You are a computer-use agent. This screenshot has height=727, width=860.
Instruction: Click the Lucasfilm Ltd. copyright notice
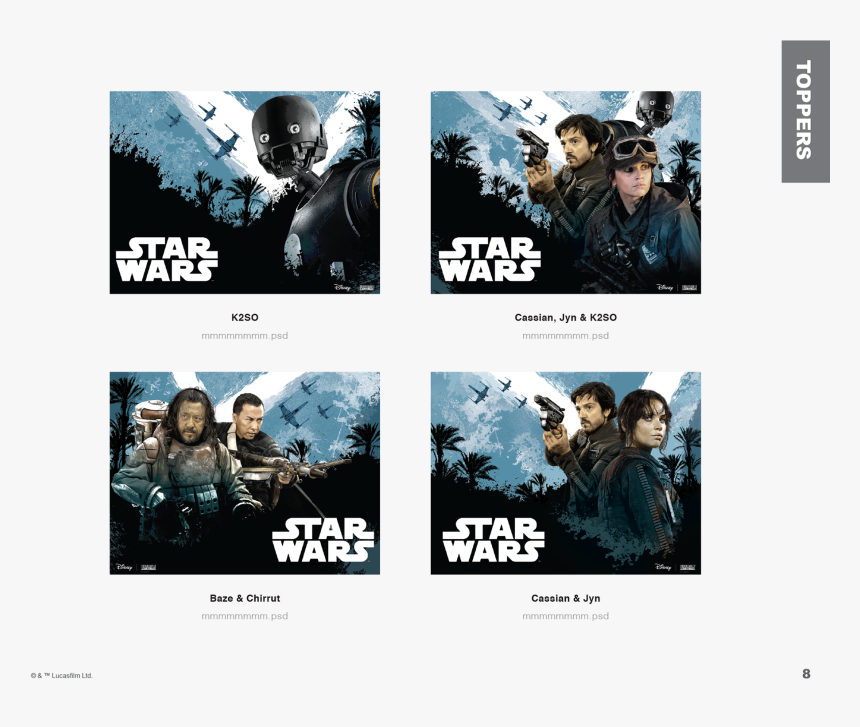click(62, 675)
